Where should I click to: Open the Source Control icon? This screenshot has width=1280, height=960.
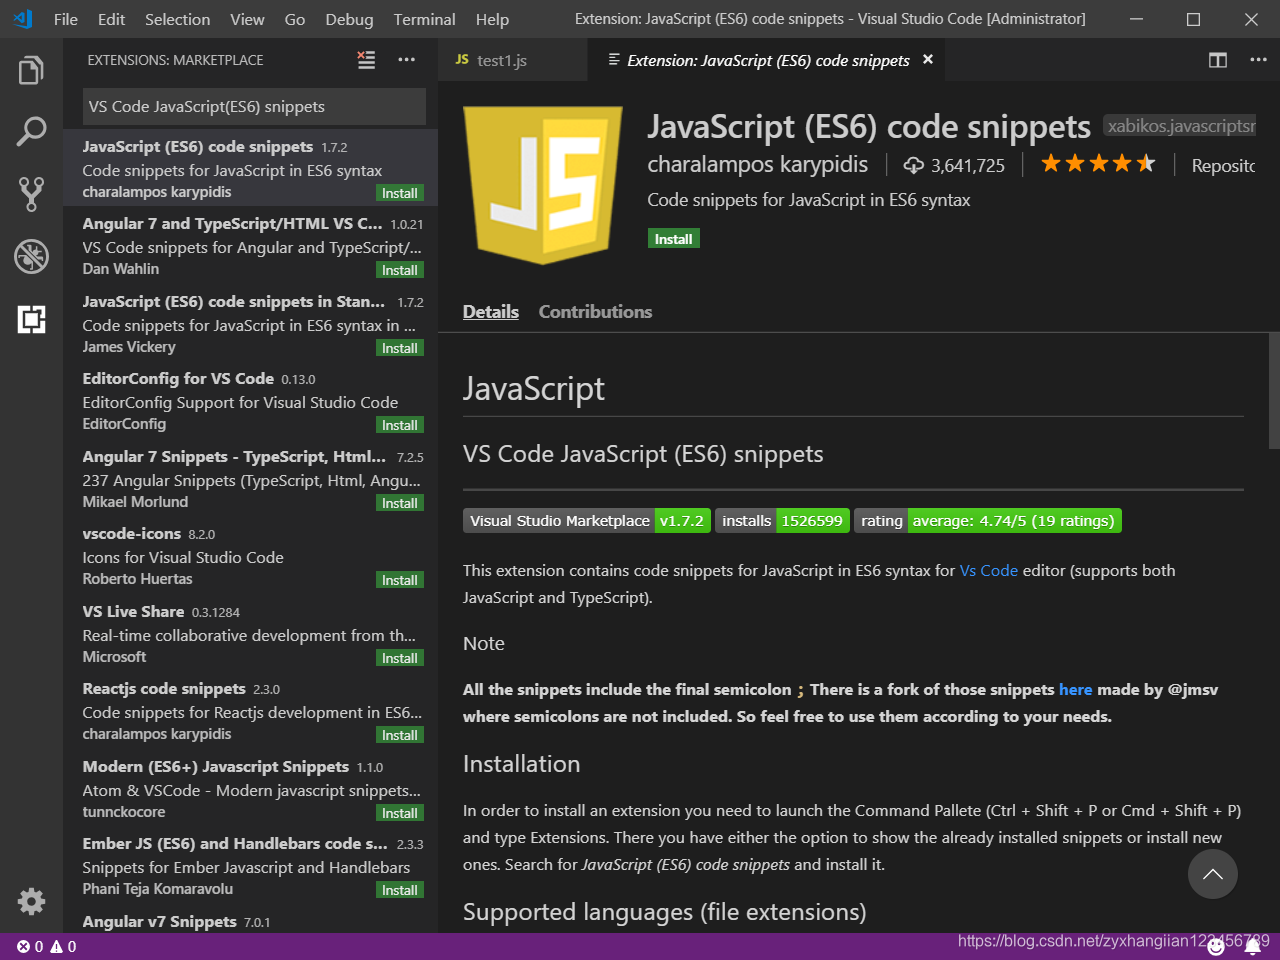pos(31,193)
